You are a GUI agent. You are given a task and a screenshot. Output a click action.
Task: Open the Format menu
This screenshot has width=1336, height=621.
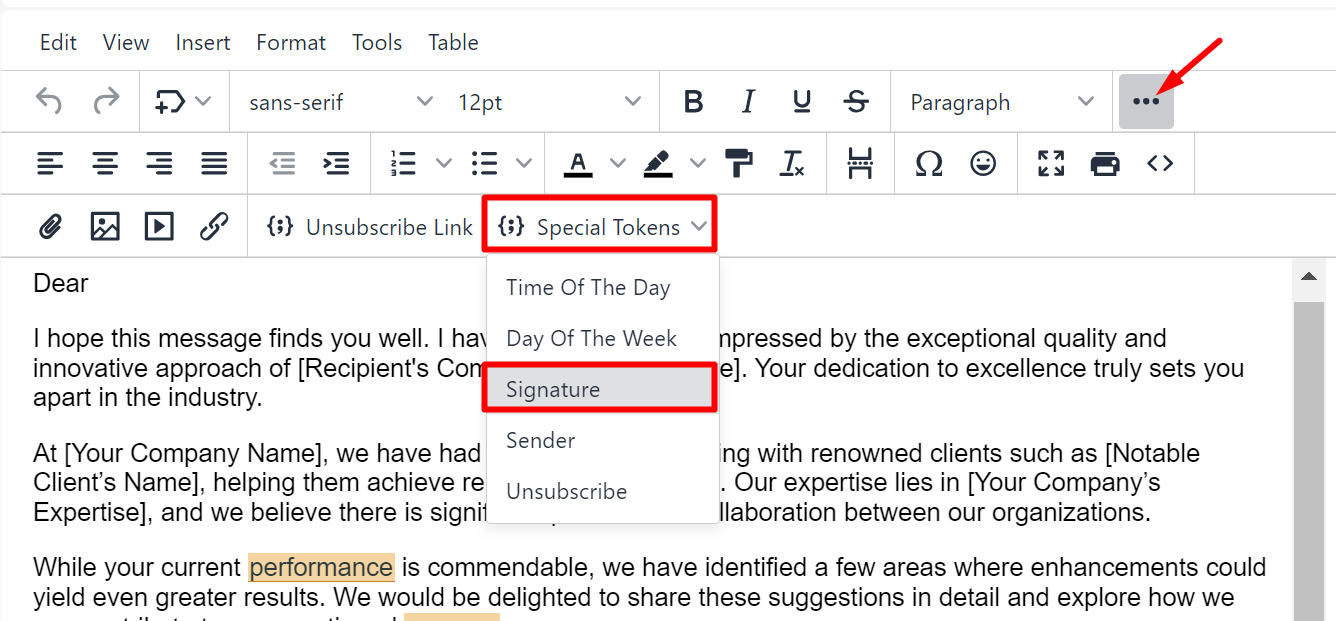[x=291, y=42]
